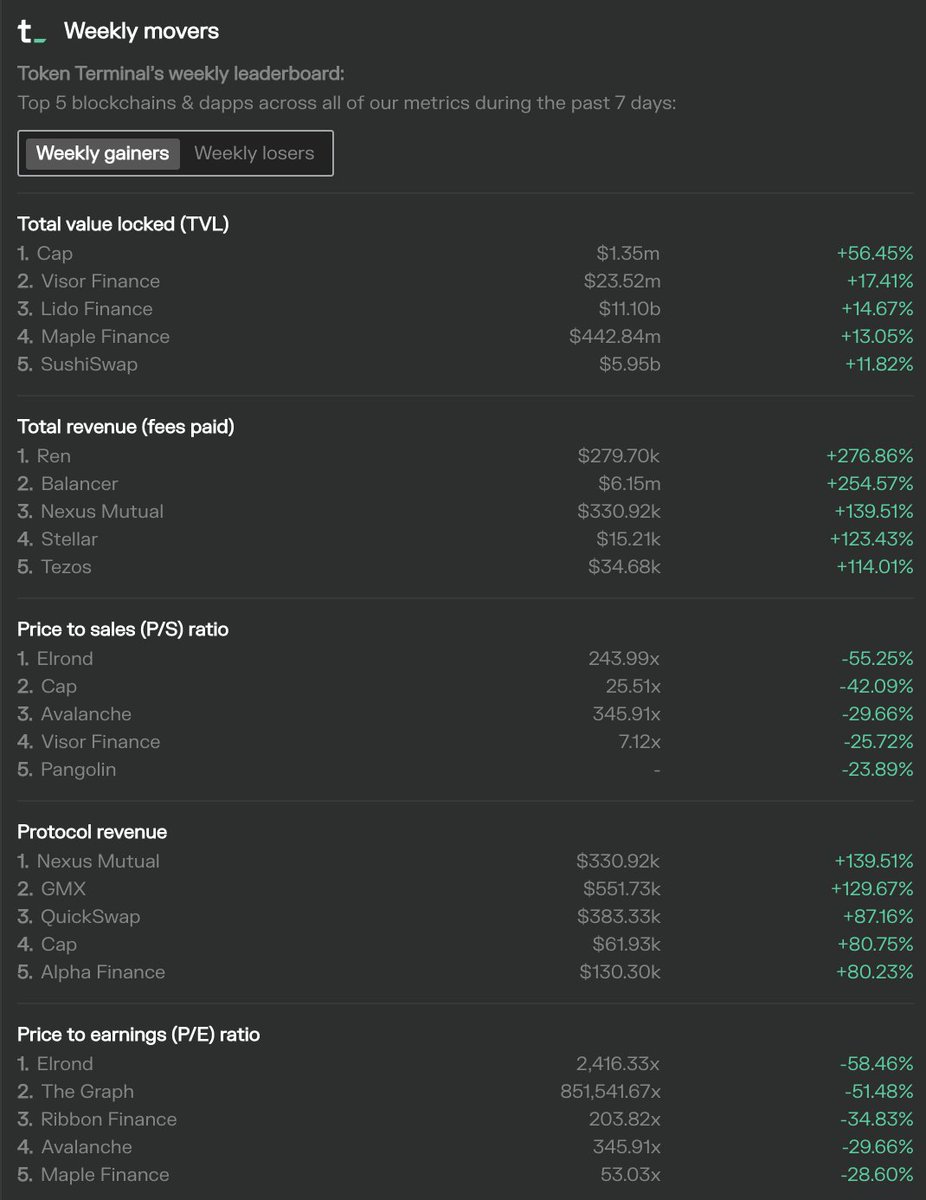Switch to the Weekly losers tab
This screenshot has height=1200, width=926.
(x=254, y=154)
